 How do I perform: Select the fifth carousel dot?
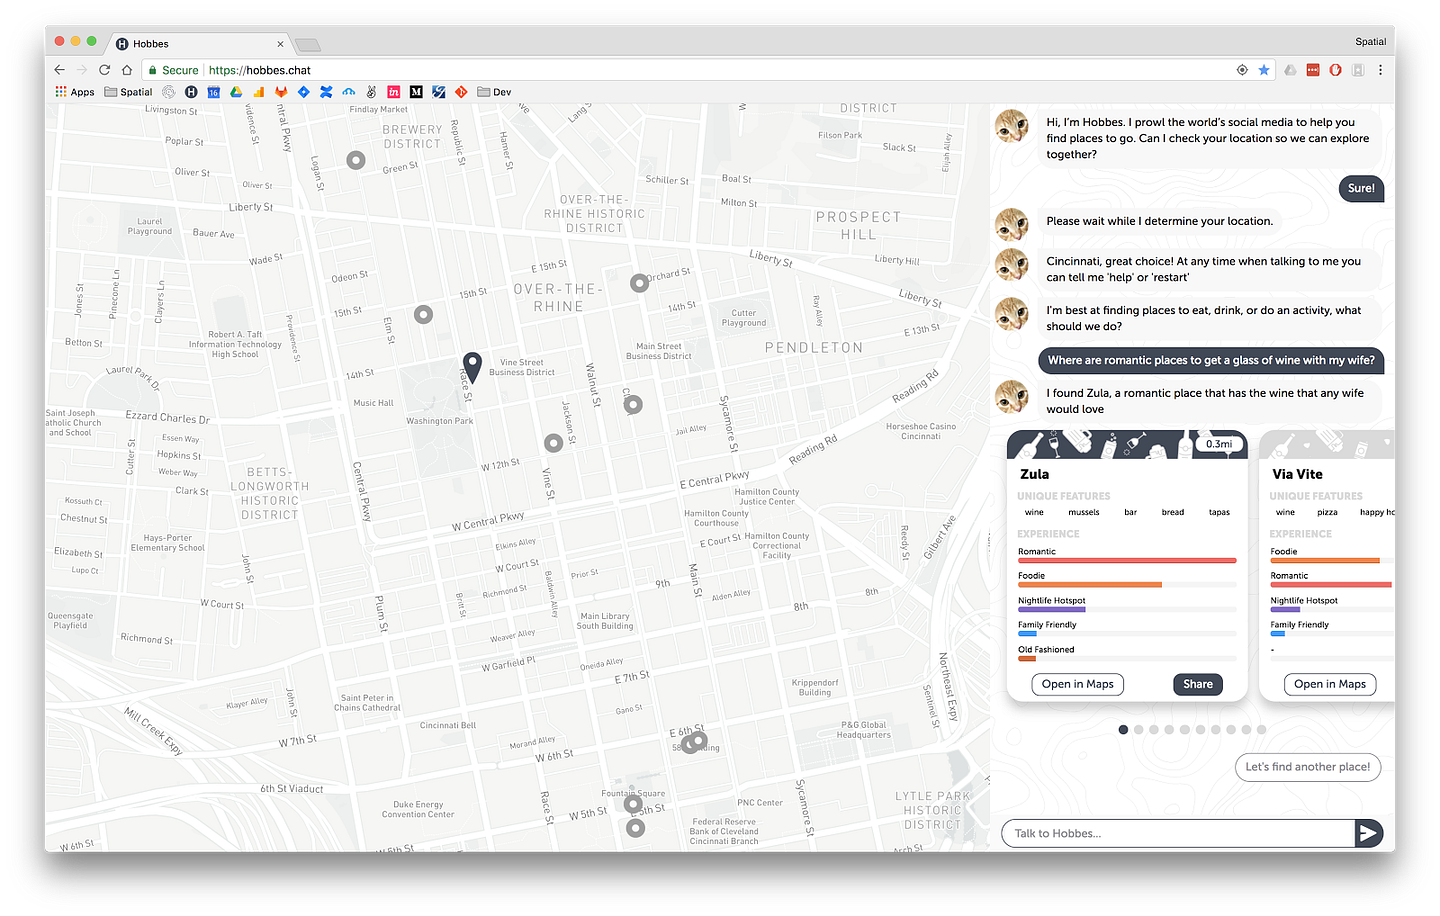pyautogui.click(x=1185, y=730)
